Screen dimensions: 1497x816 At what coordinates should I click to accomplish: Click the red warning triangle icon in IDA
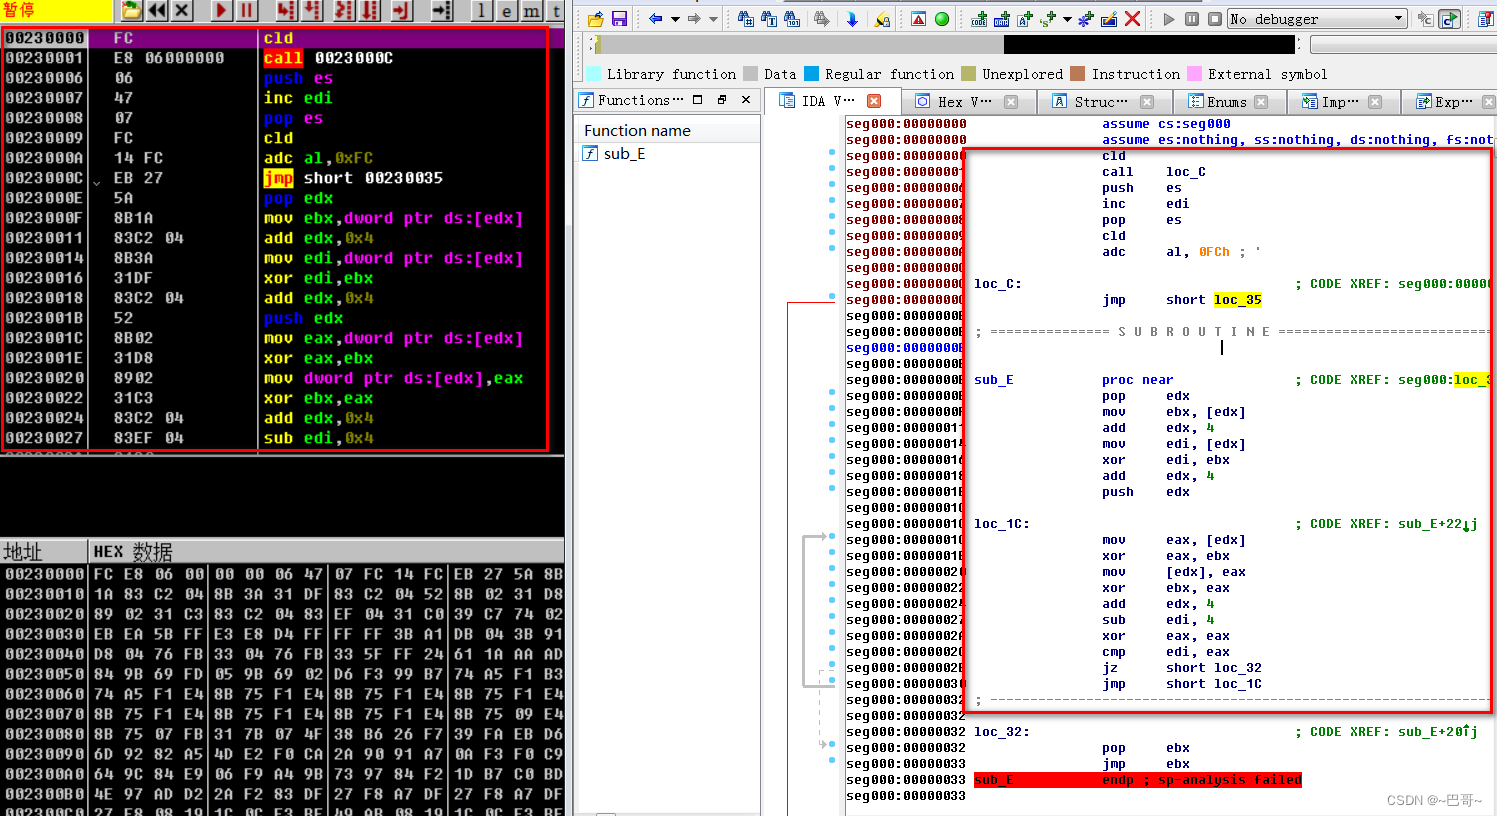coord(918,19)
